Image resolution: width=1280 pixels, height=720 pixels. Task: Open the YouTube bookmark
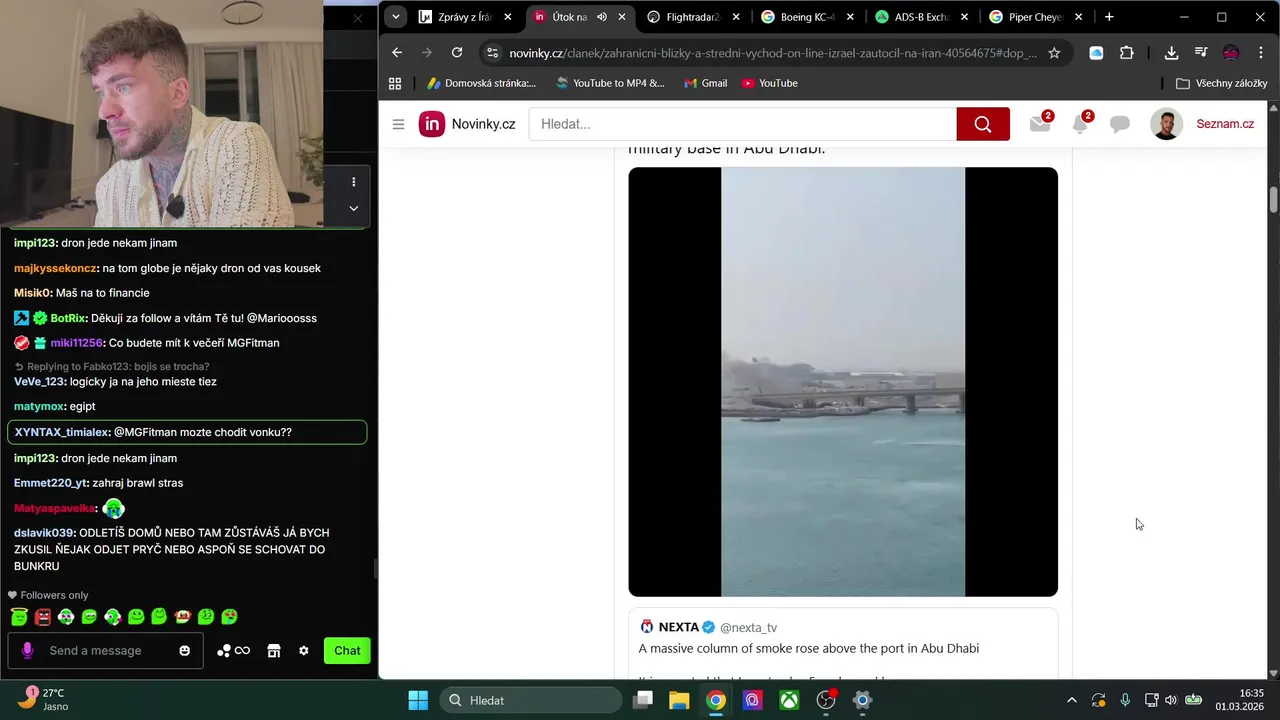[x=770, y=83]
